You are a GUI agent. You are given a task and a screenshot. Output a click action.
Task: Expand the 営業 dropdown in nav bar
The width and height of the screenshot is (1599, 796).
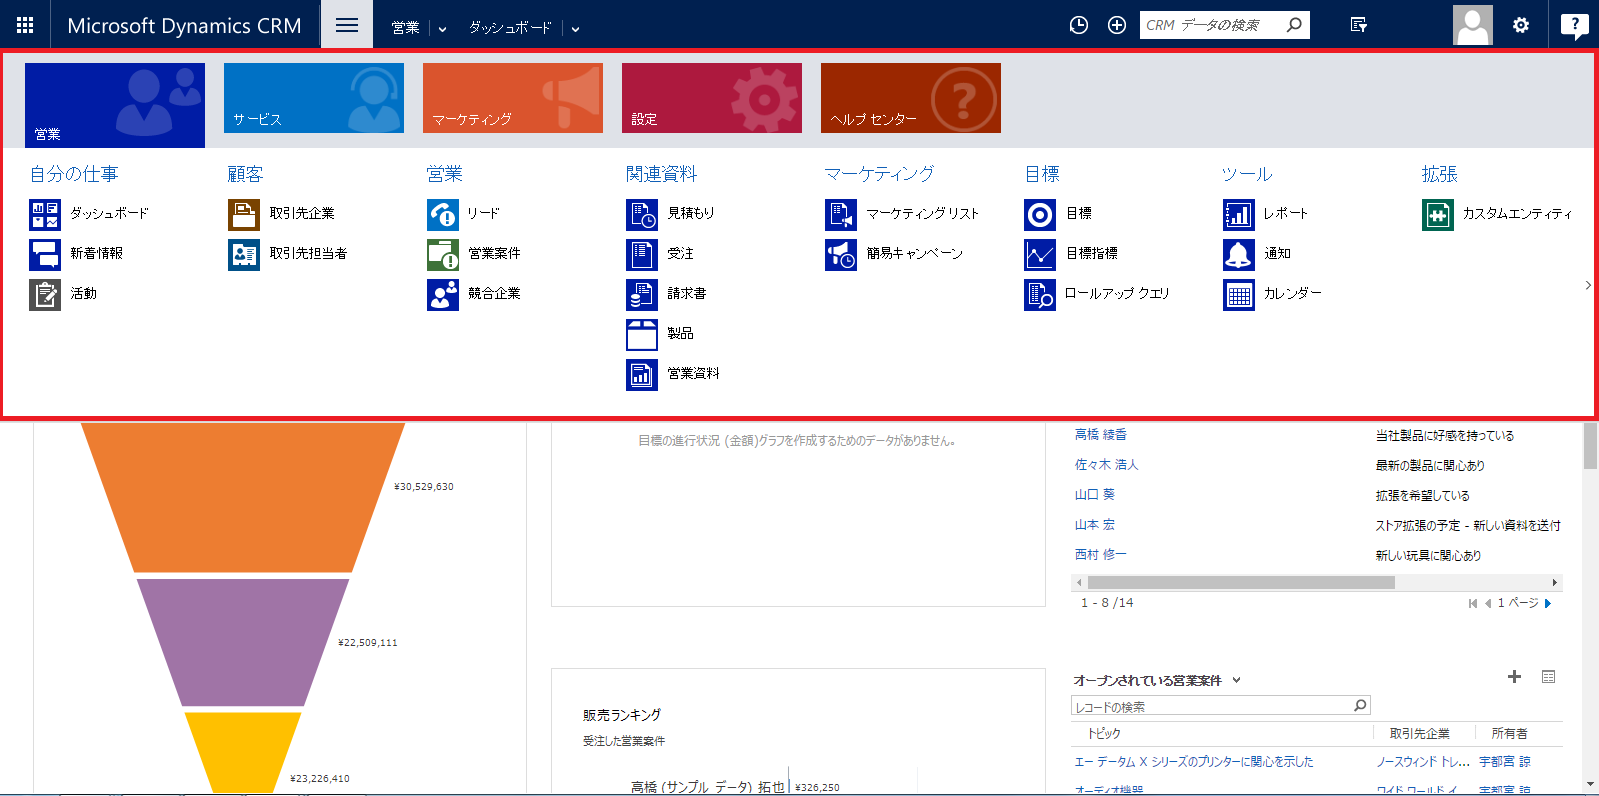(442, 29)
